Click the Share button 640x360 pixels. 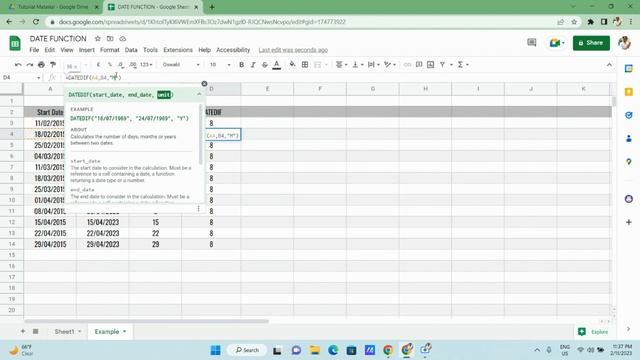591,43
